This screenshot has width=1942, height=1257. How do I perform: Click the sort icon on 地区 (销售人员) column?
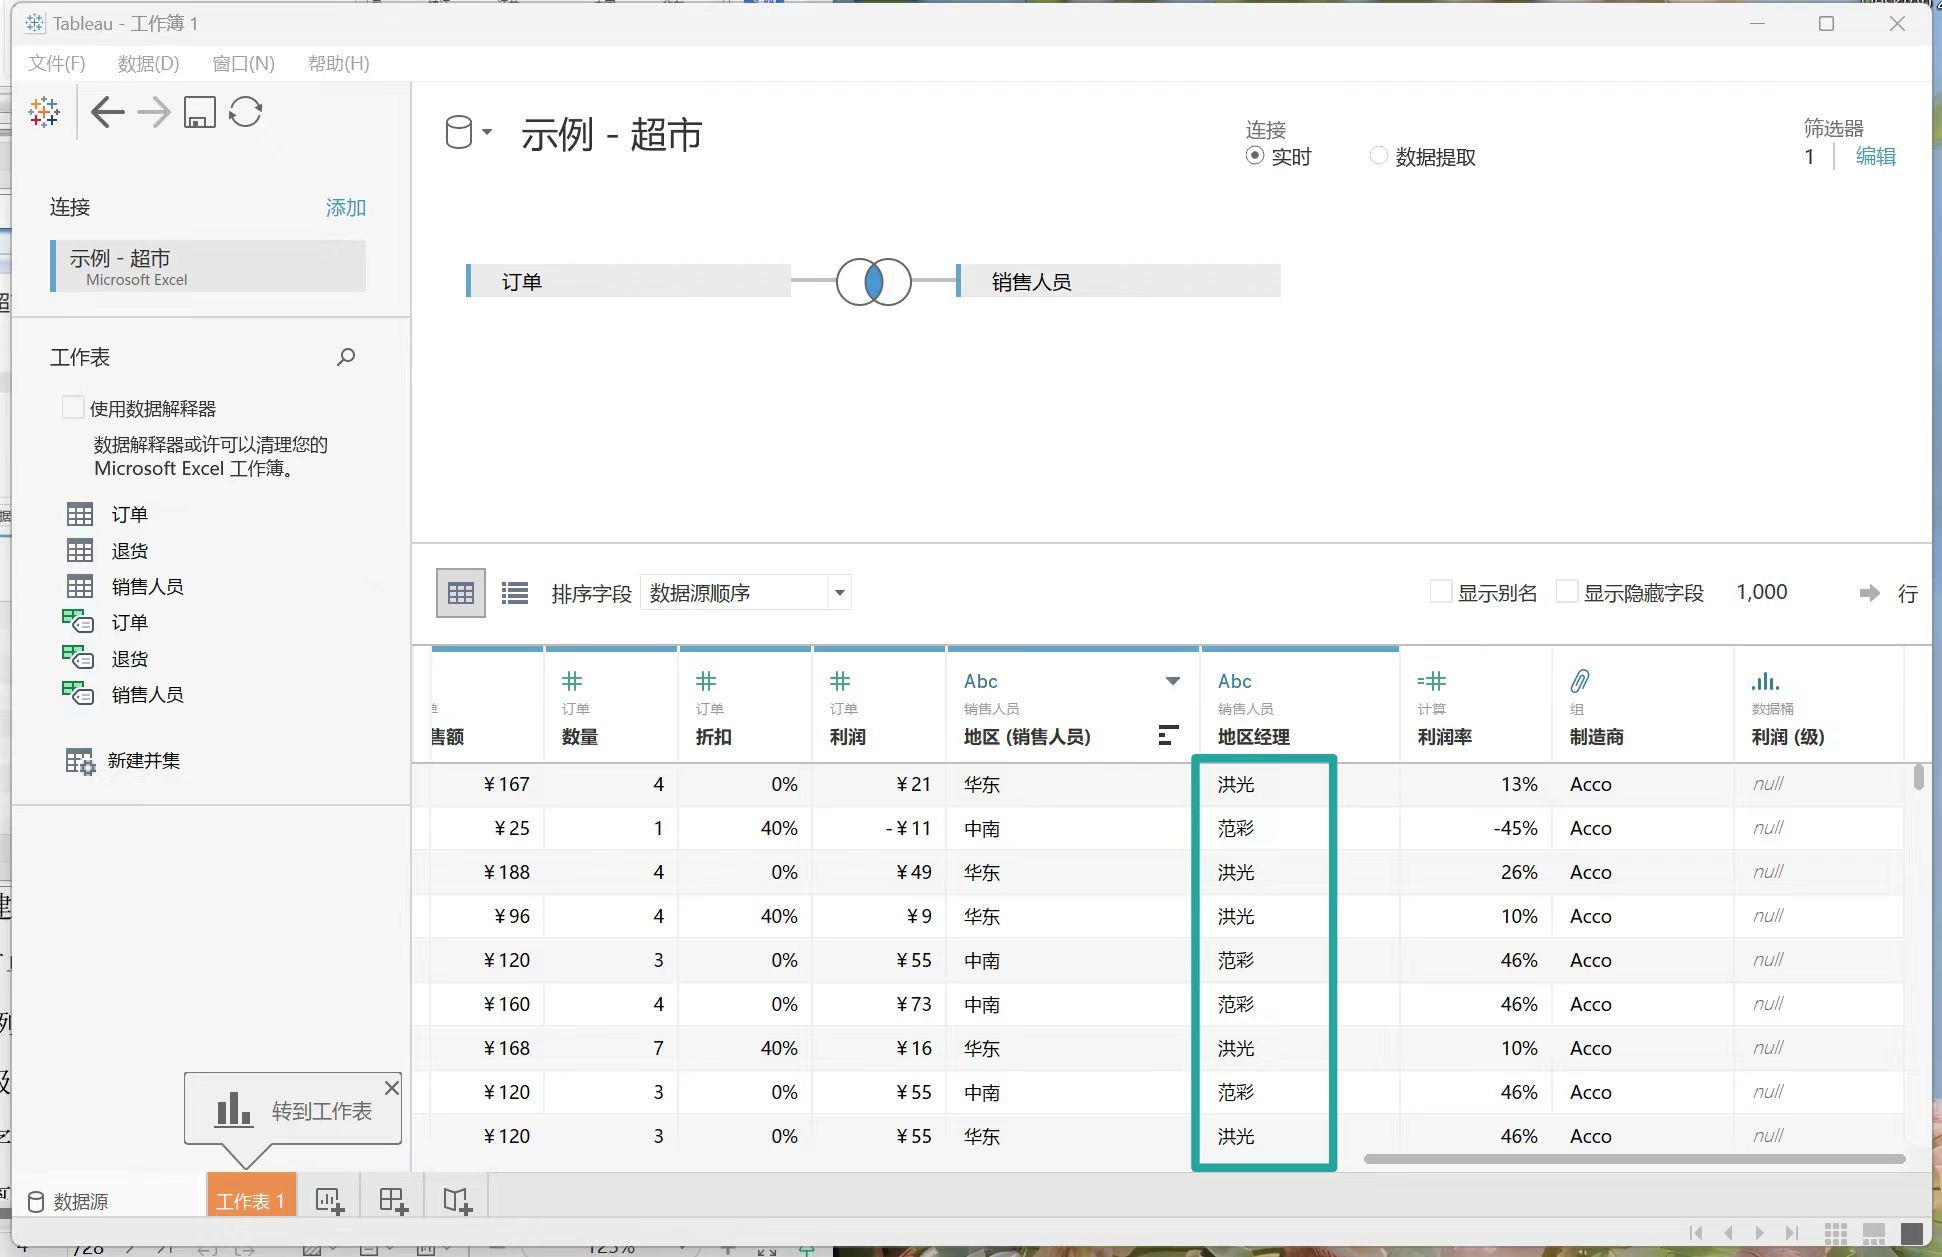pyautogui.click(x=1168, y=736)
